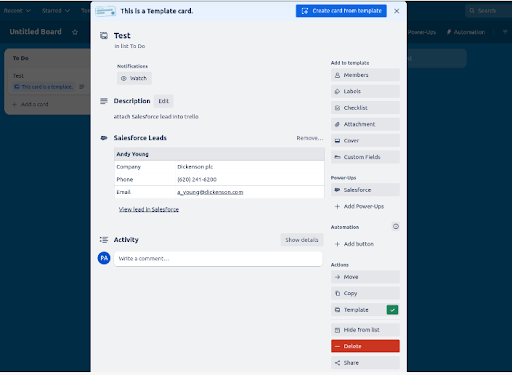The width and height of the screenshot is (512, 375).
Task: Click the phone number (620) 241-6200
Action: click(x=197, y=180)
